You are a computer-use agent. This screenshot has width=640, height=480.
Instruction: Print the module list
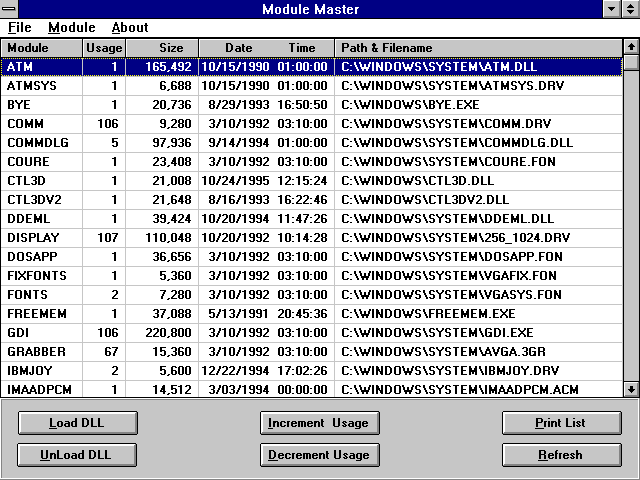pyautogui.click(x=561, y=423)
